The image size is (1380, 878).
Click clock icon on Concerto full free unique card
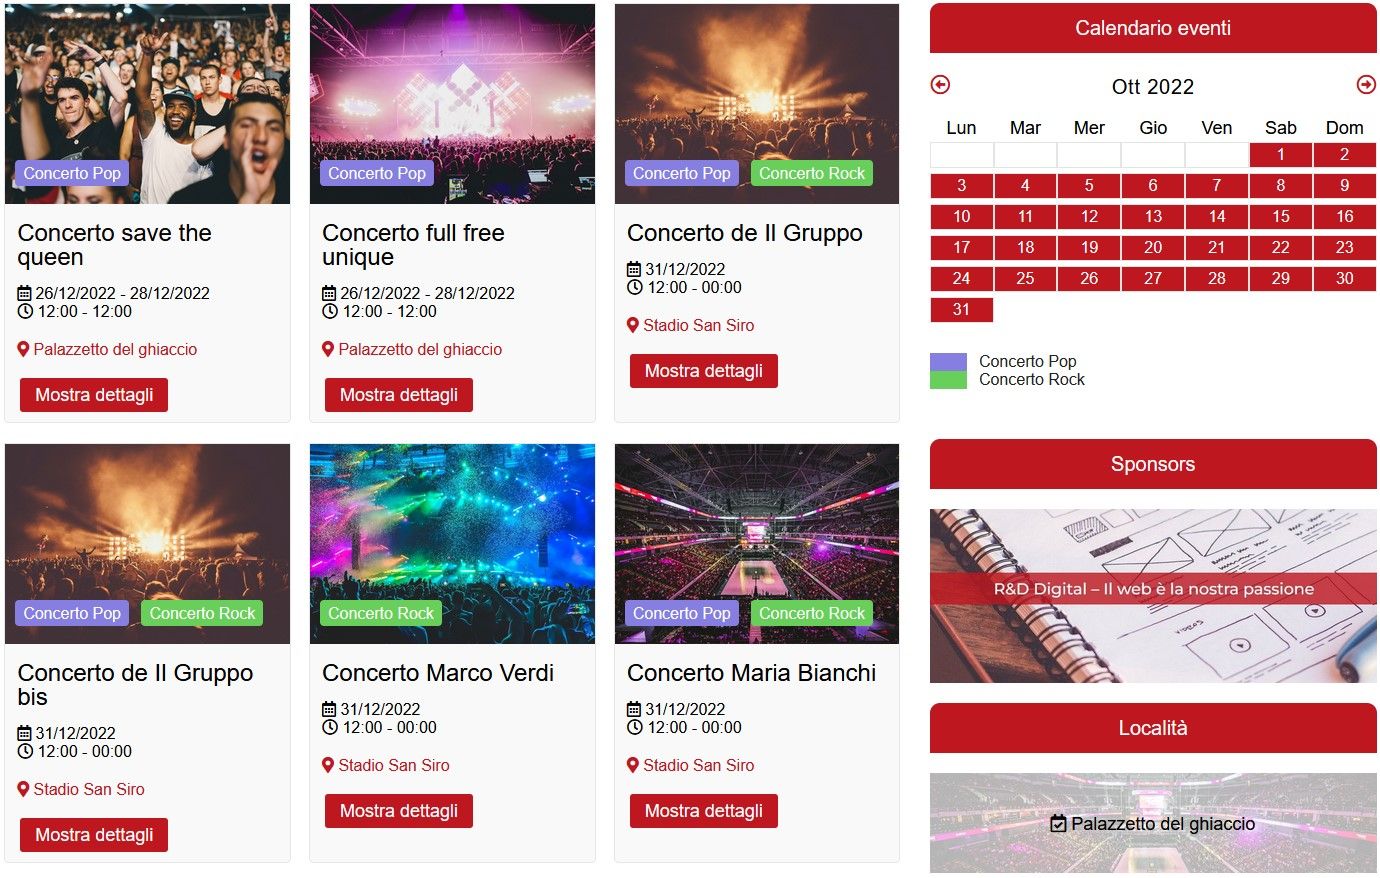pyautogui.click(x=329, y=311)
